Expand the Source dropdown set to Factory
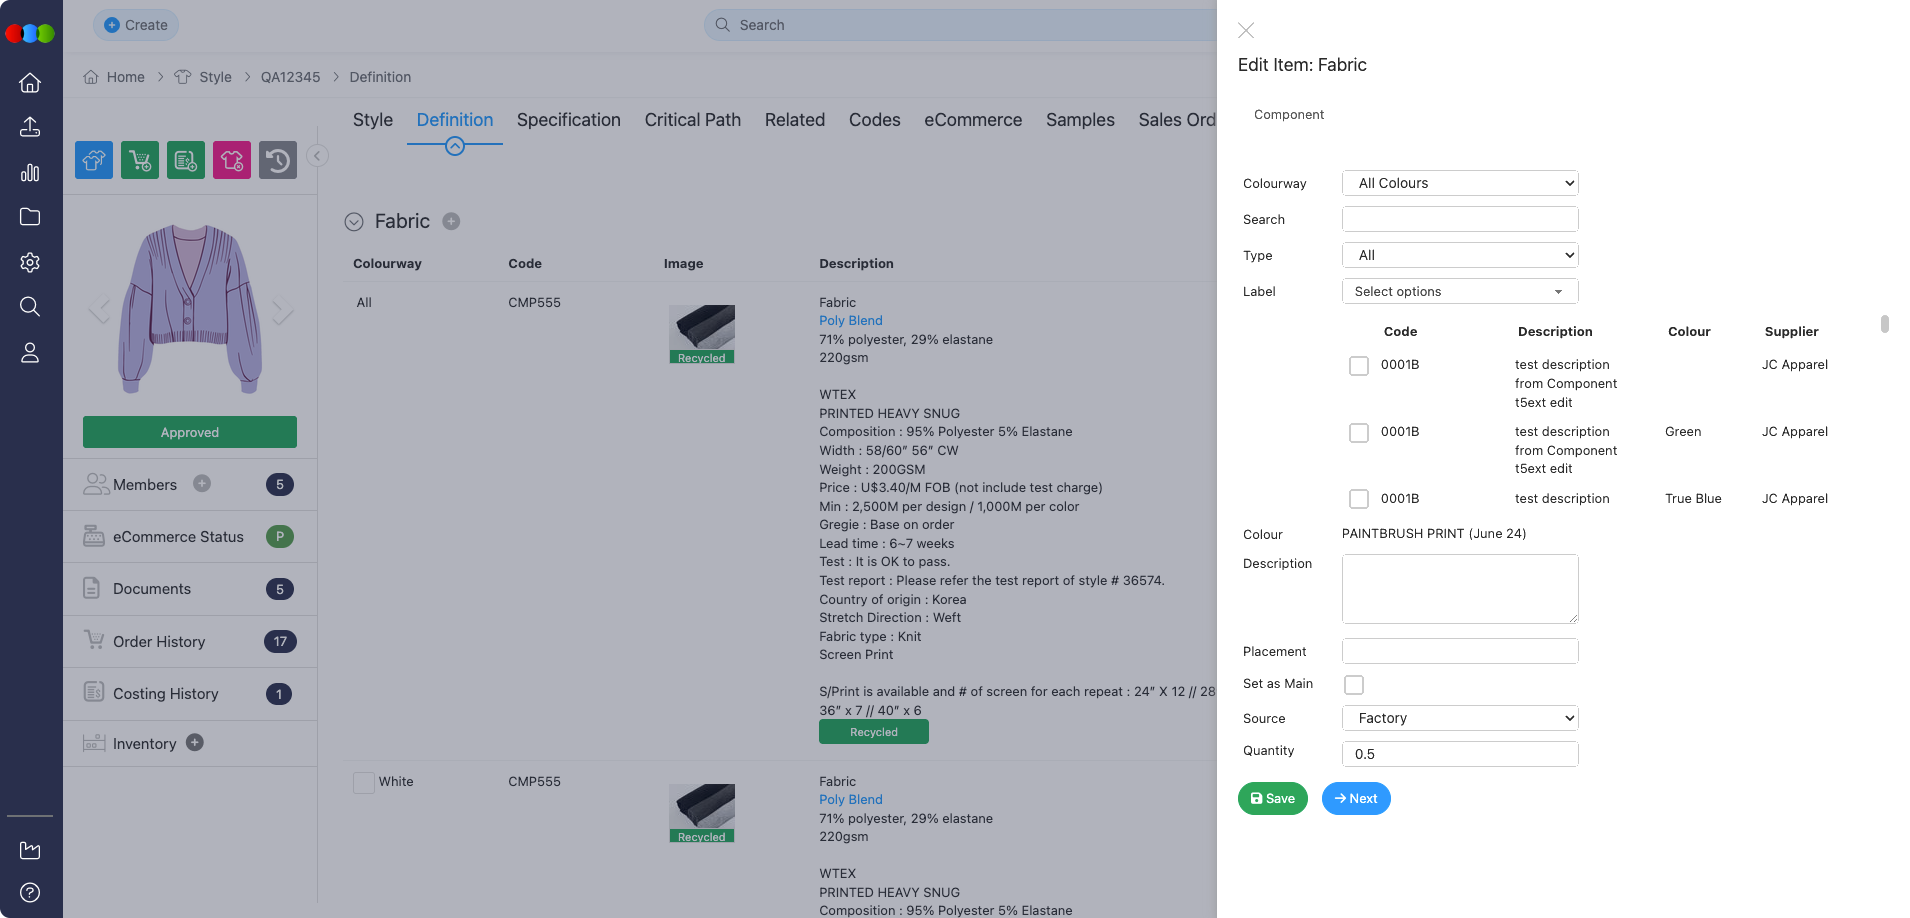 point(1460,718)
